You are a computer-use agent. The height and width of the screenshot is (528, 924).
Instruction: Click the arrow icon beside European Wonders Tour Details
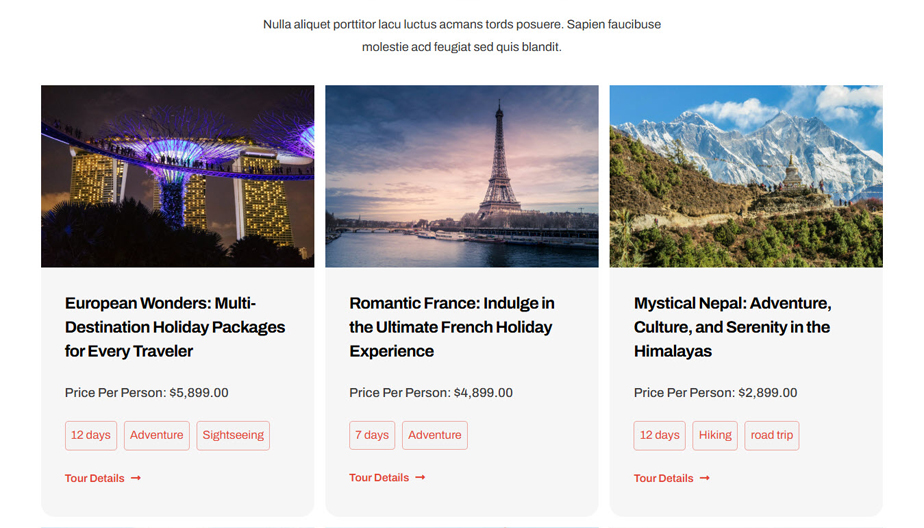(x=136, y=478)
